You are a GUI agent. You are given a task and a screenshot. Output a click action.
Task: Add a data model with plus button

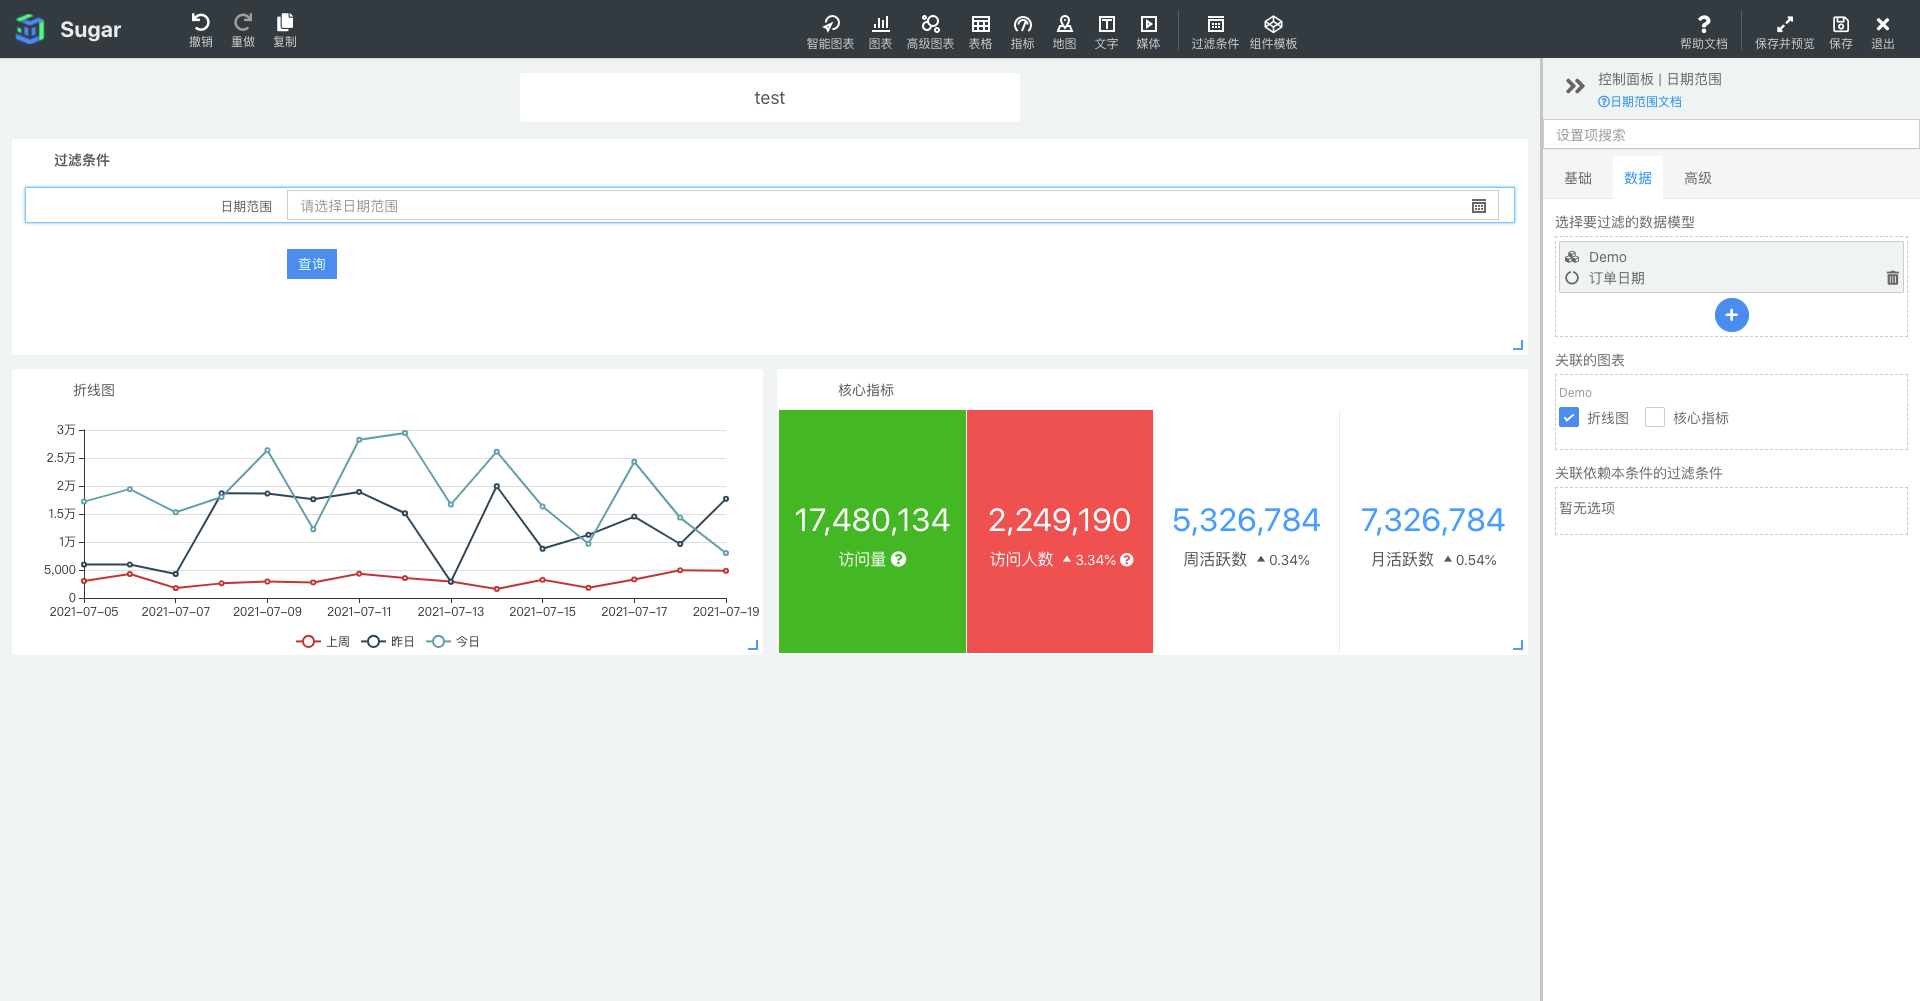pyautogui.click(x=1731, y=315)
